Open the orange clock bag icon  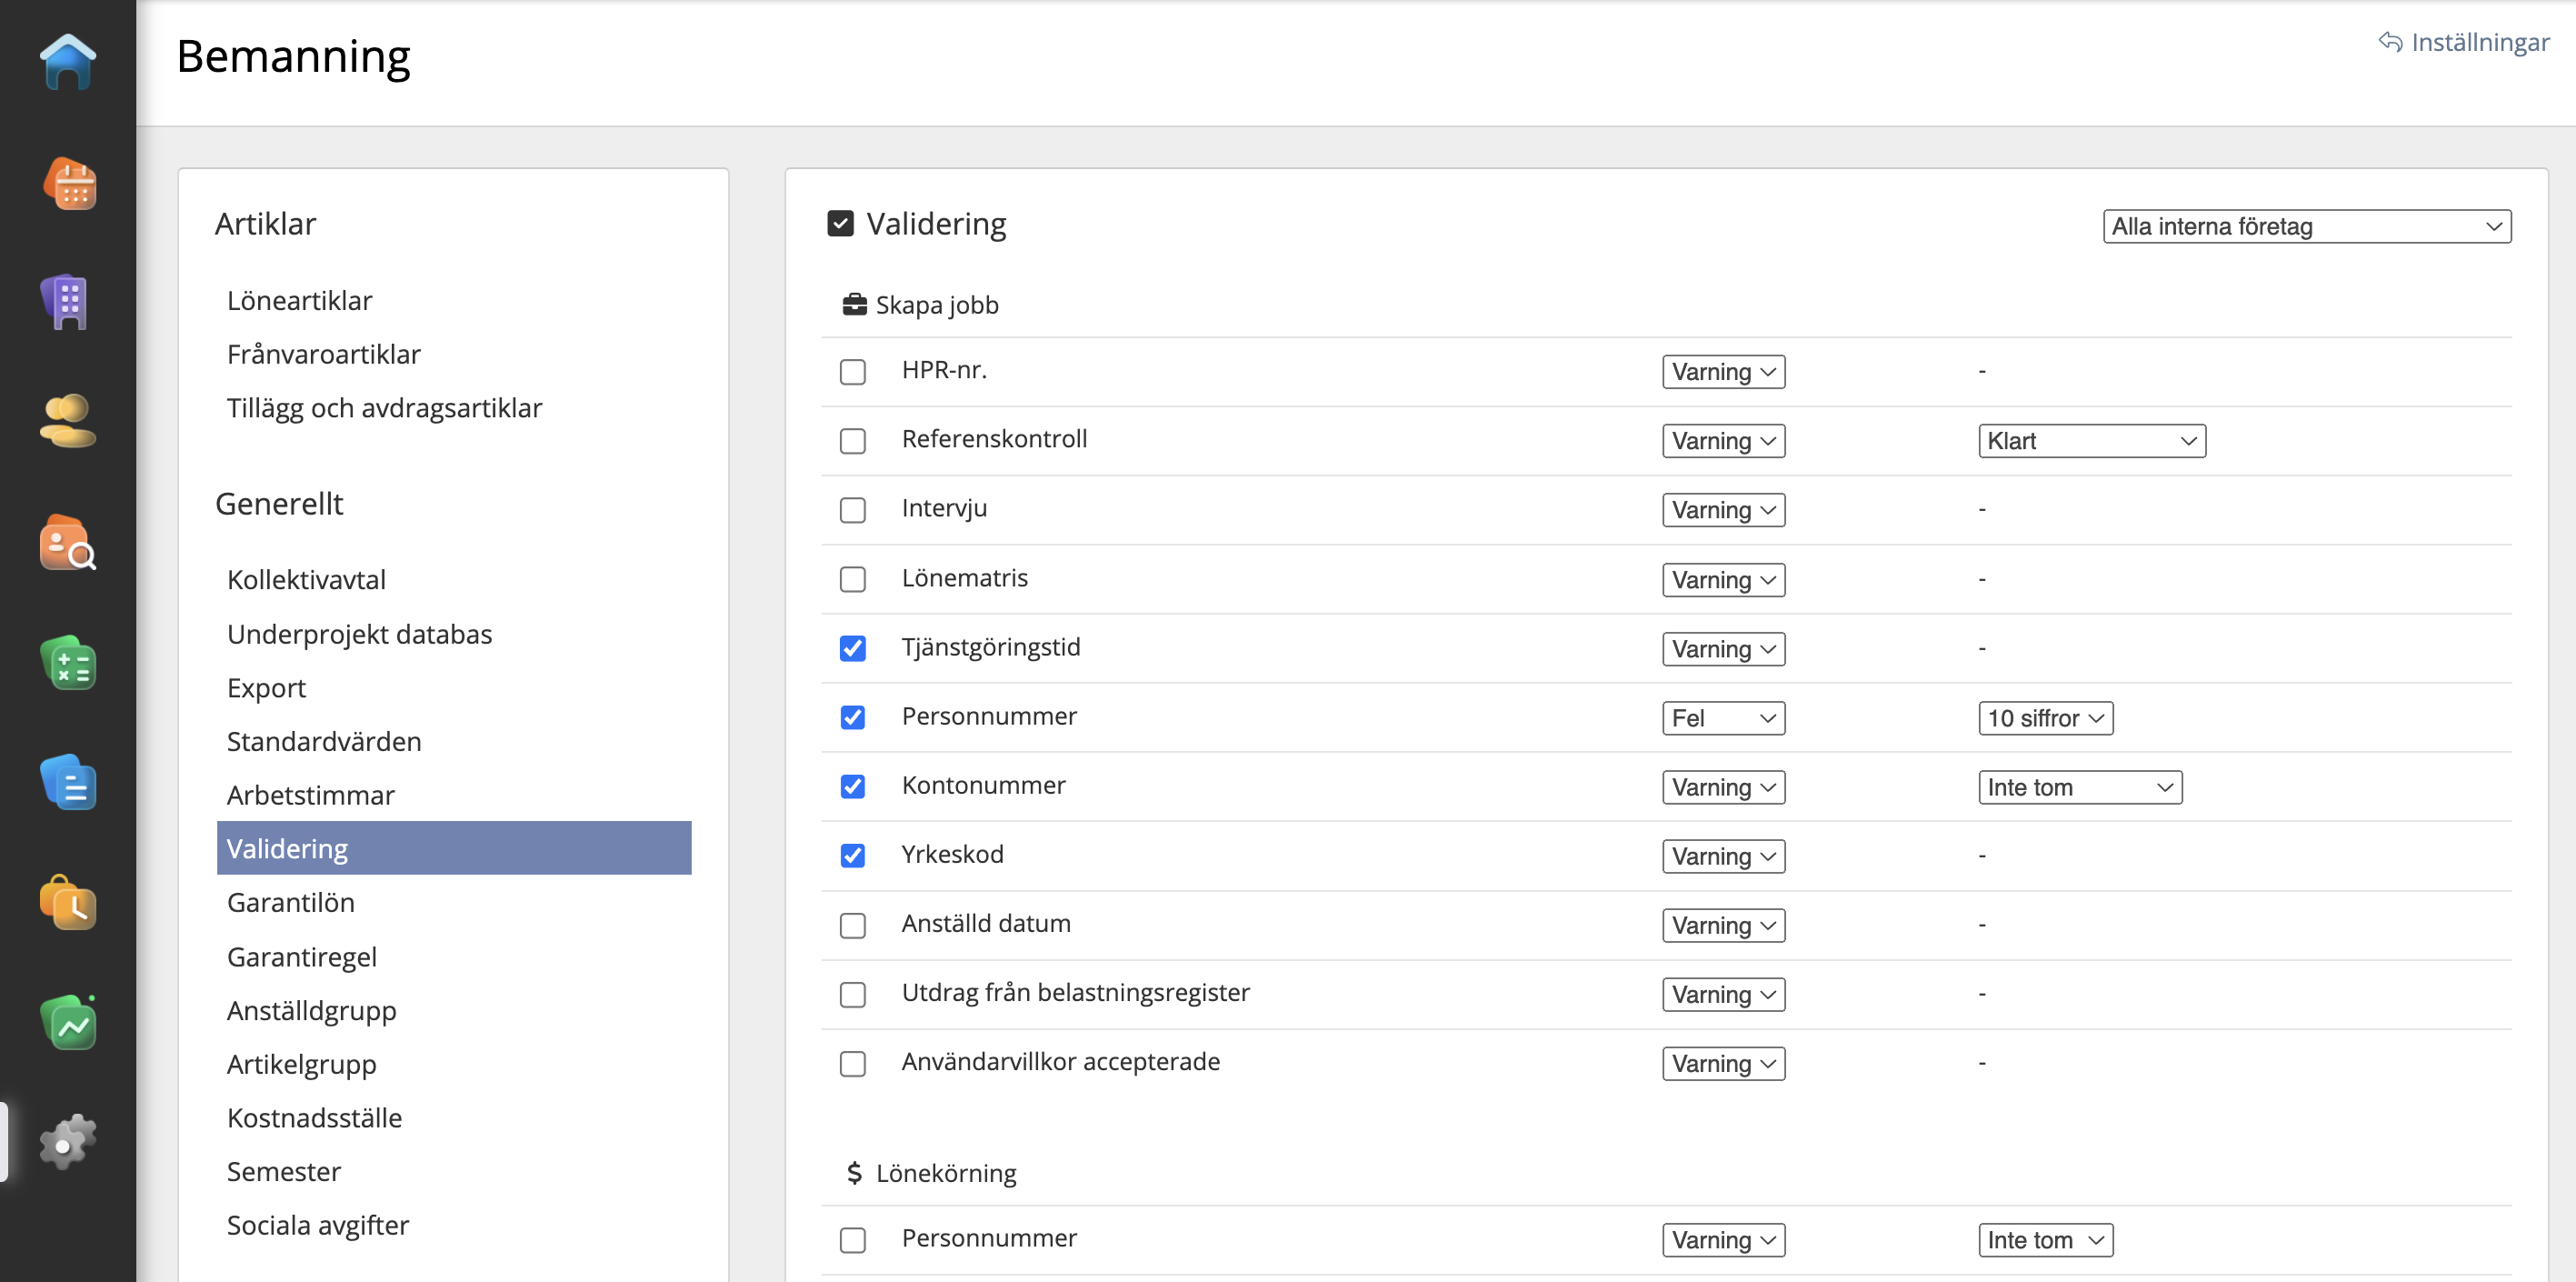coord(68,902)
